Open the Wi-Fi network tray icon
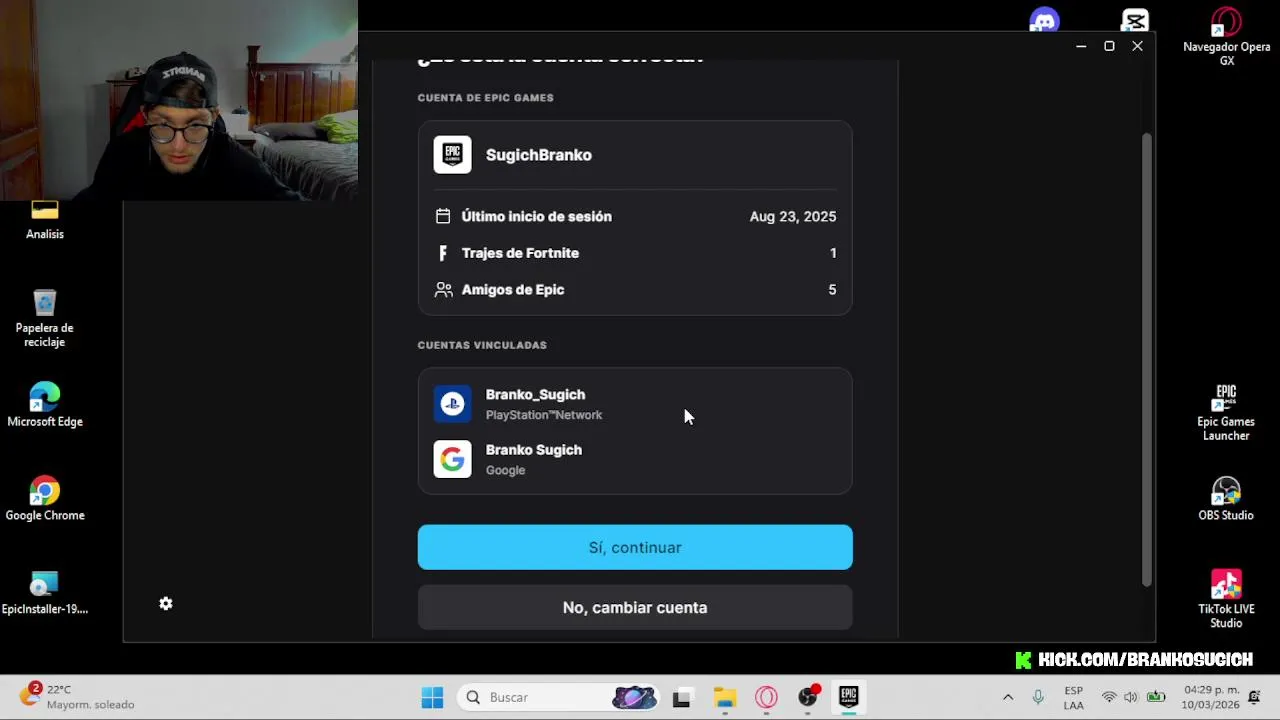Viewport: 1280px width, 720px height. pyautogui.click(x=1109, y=697)
